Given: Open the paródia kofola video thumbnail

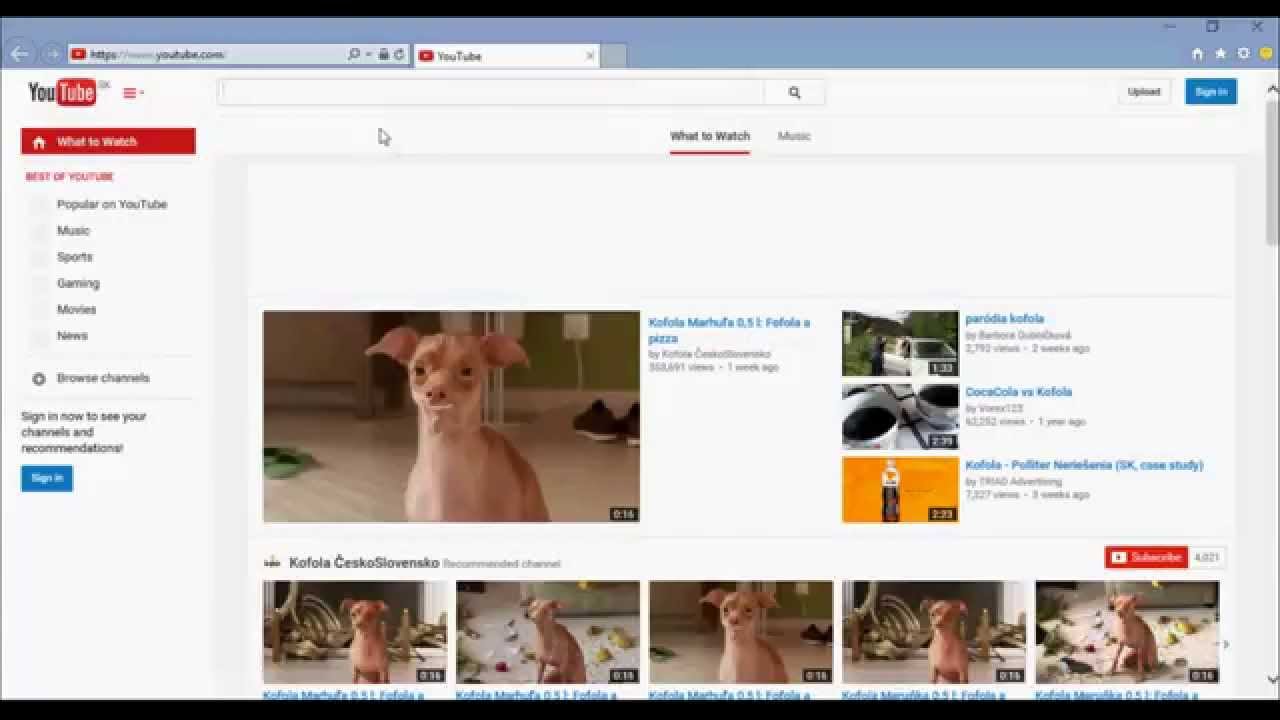Looking at the screenshot, I should pyautogui.click(x=900, y=343).
